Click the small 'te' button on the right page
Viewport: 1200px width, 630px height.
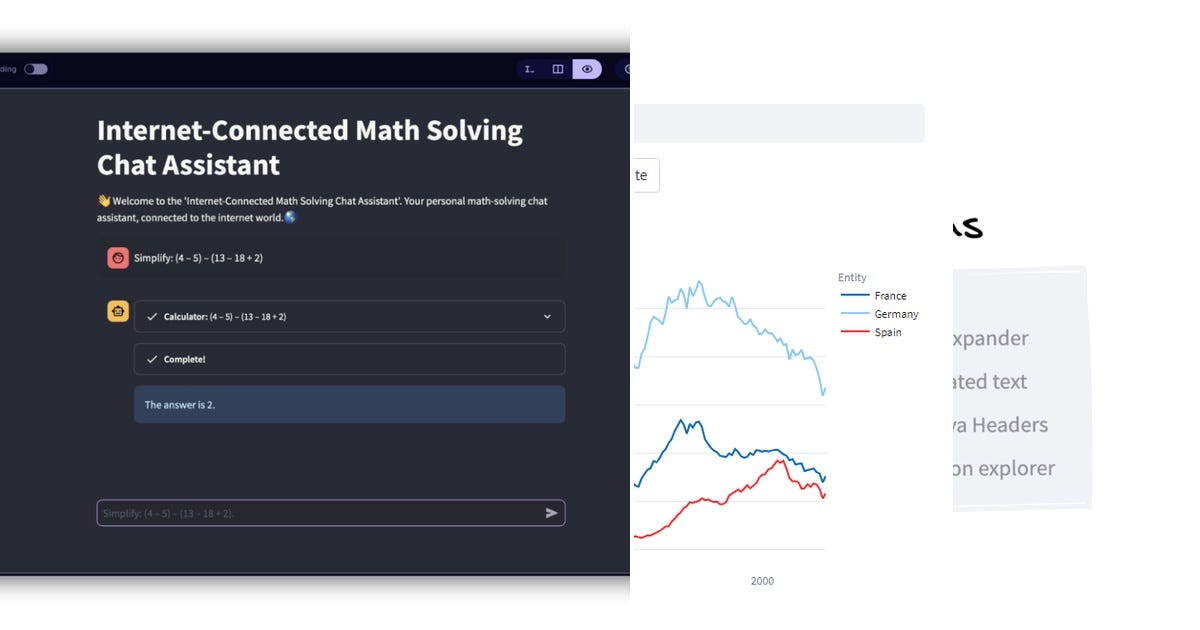point(646,175)
